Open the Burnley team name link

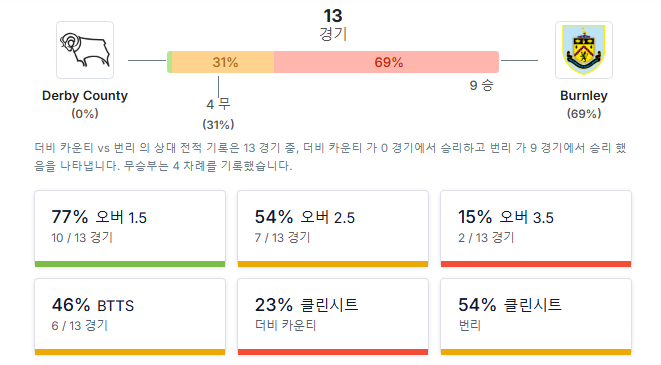[583, 96]
